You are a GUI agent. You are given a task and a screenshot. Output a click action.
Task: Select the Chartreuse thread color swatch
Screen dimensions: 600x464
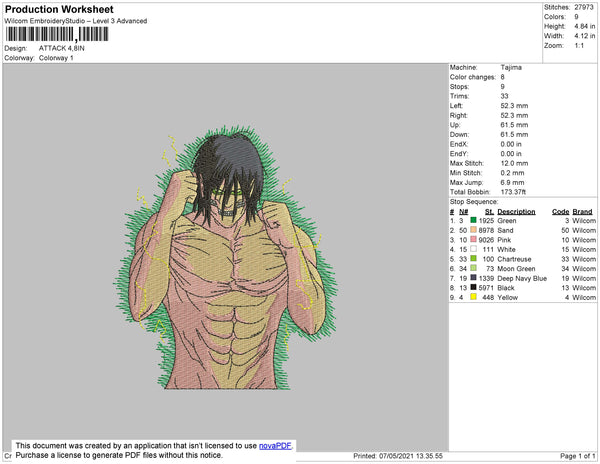coord(473,258)
